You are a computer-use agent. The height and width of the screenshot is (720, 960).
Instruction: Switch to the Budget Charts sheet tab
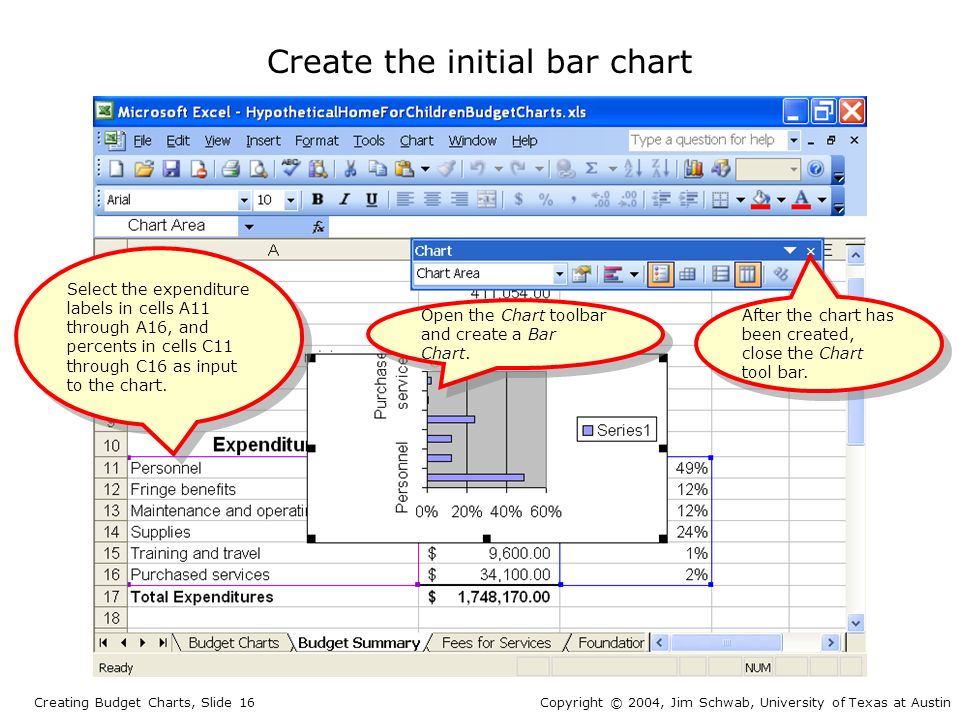[x=233, y=643]
